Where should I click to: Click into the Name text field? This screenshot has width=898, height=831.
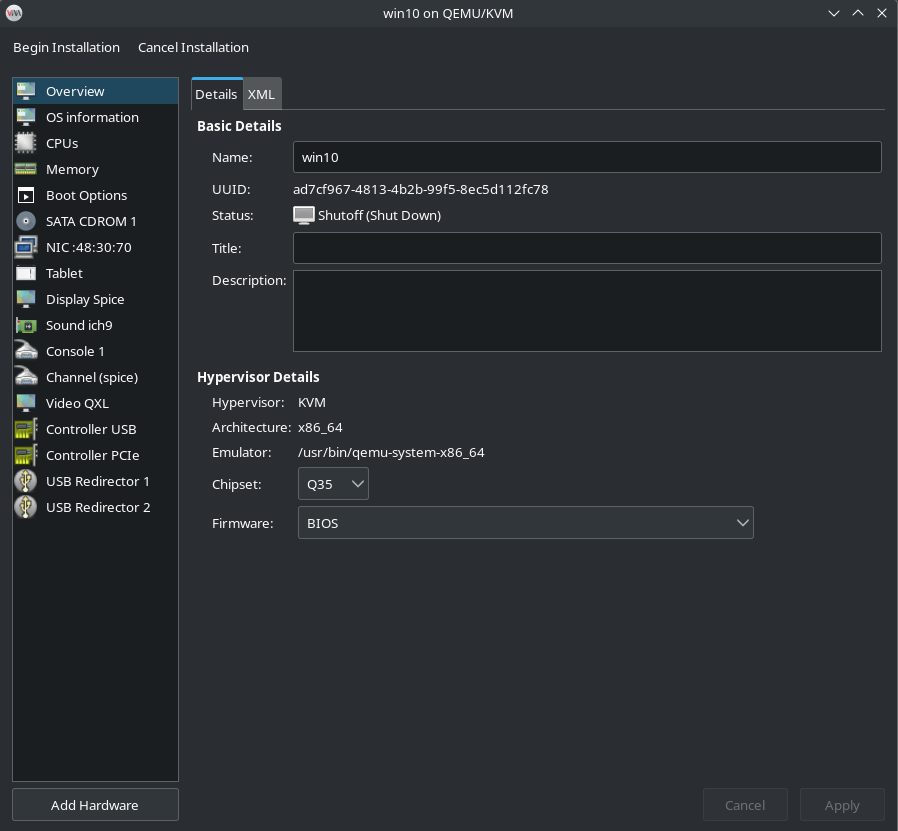tap(586, 157)
